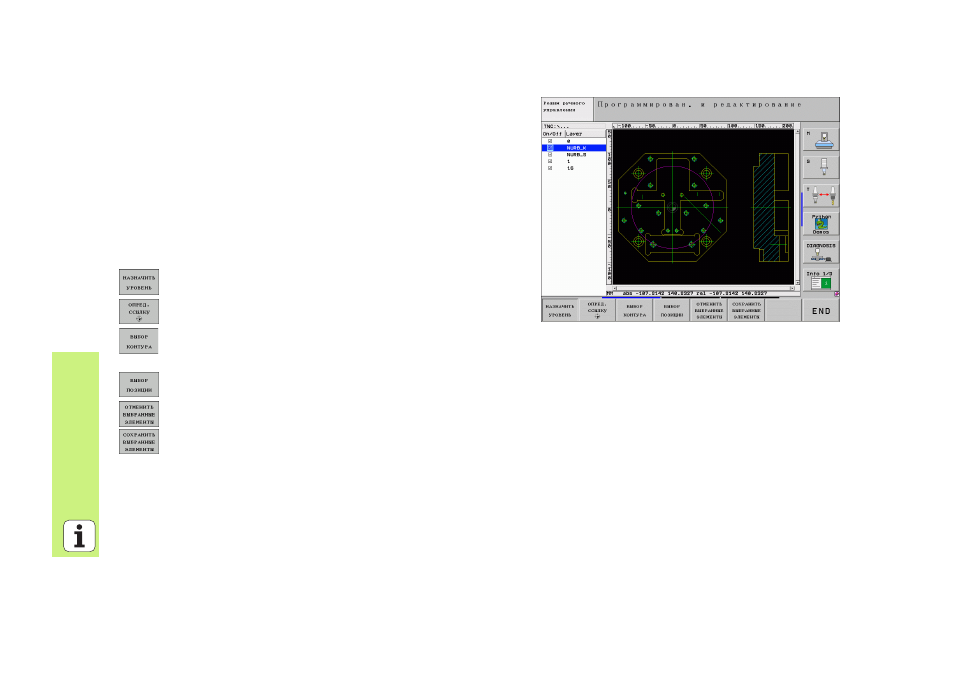This screenshot has height=676, width=954.
Task: Click СОХРАНИТЬ ВЫБРАННЫЕ ЭЛЕМЕНТЫ soft key in TNC row
Action: [746, 310]
